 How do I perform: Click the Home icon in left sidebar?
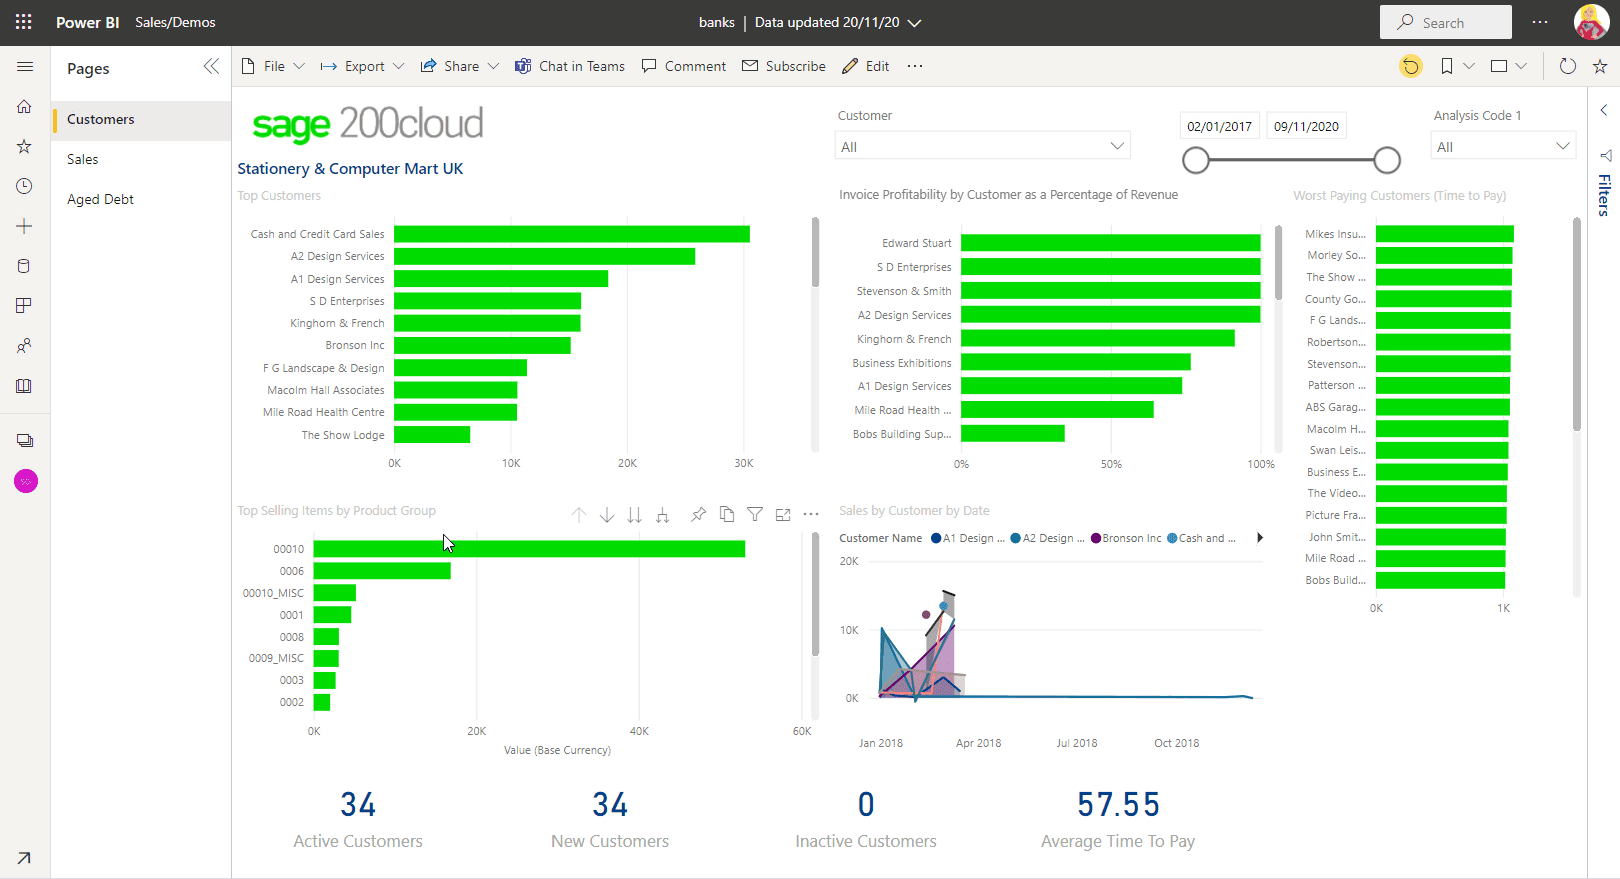pyautogui.click(x=24, y=107)
